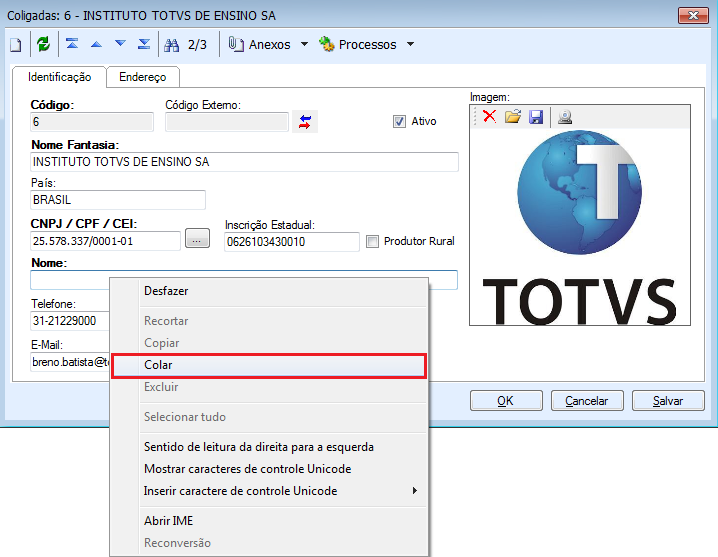Choose Desfazer in the context menu
This screenshot has height=557, width=718.
click(269, 291)
